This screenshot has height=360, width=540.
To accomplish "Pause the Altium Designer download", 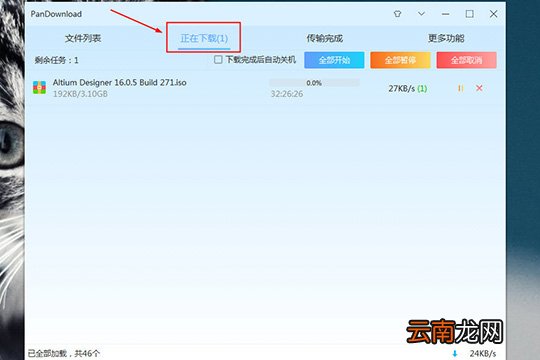I will pos(460,89).
